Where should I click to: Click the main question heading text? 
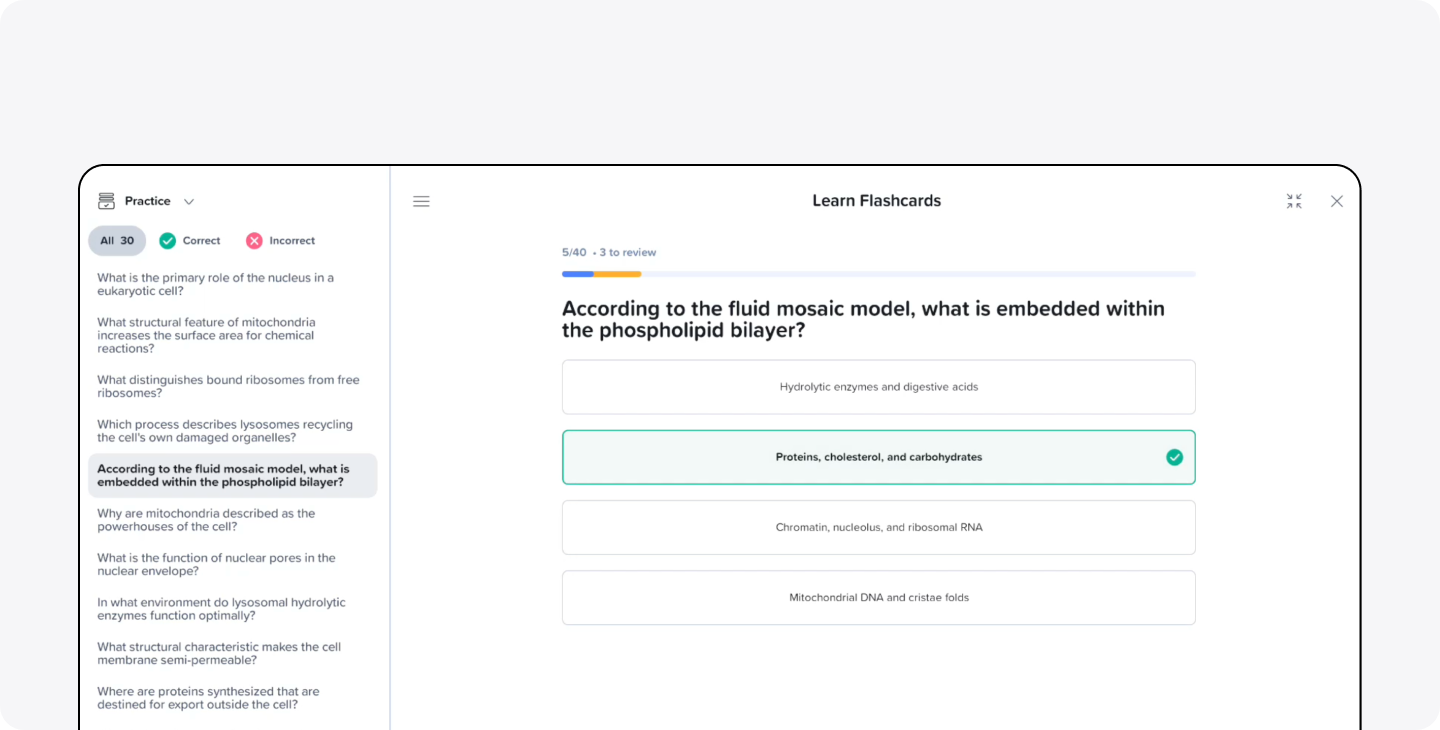tap(863, 319)
